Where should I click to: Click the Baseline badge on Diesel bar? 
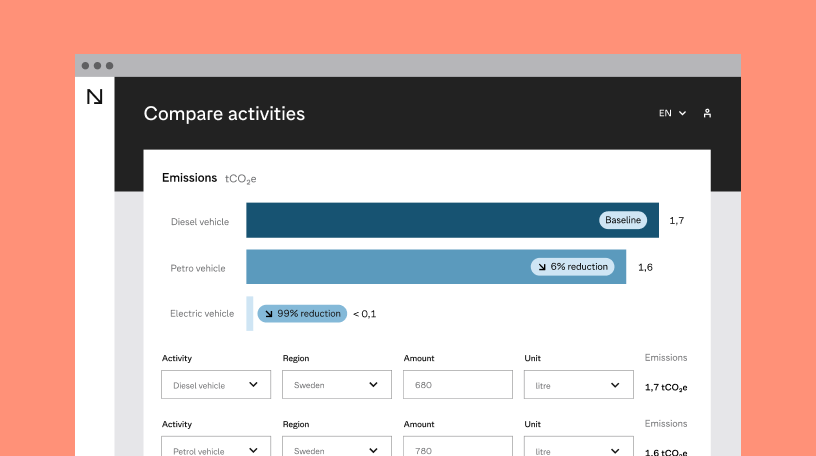pyautogui.click(x=623, y=220)
